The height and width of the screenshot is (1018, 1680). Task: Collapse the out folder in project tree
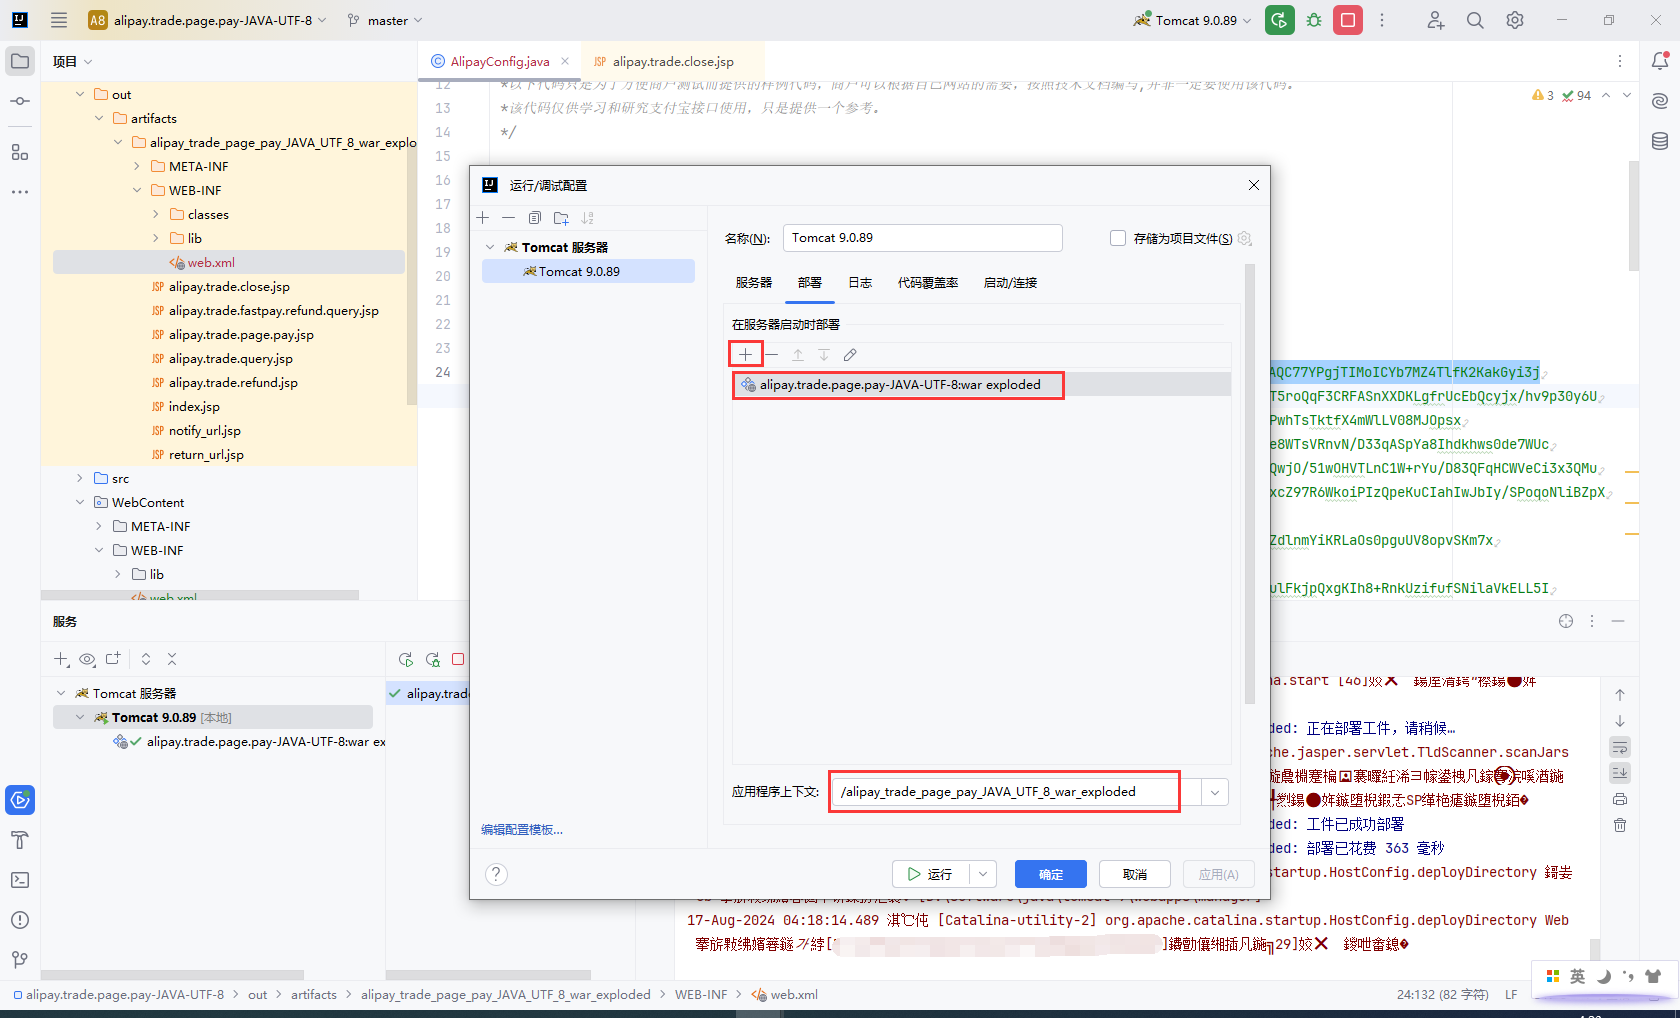[80, 94]
